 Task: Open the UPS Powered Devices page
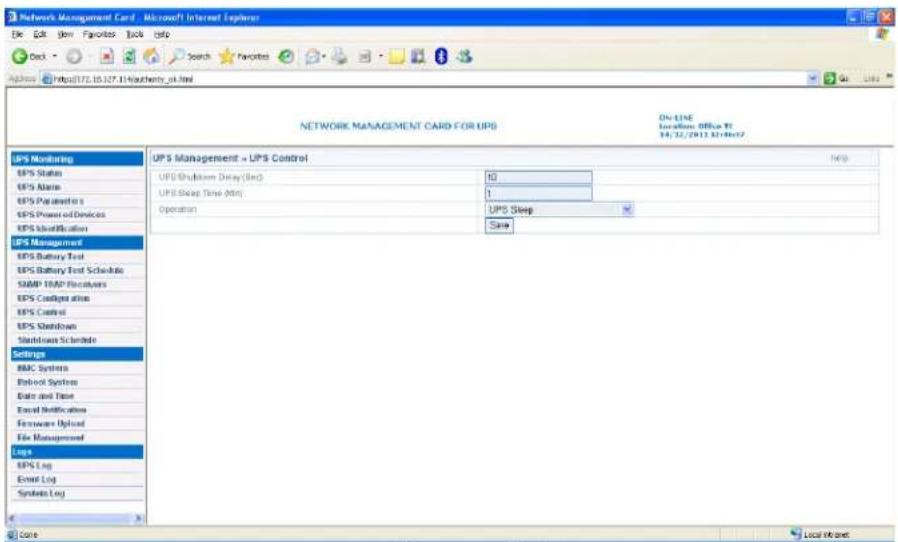pos(61,214)
